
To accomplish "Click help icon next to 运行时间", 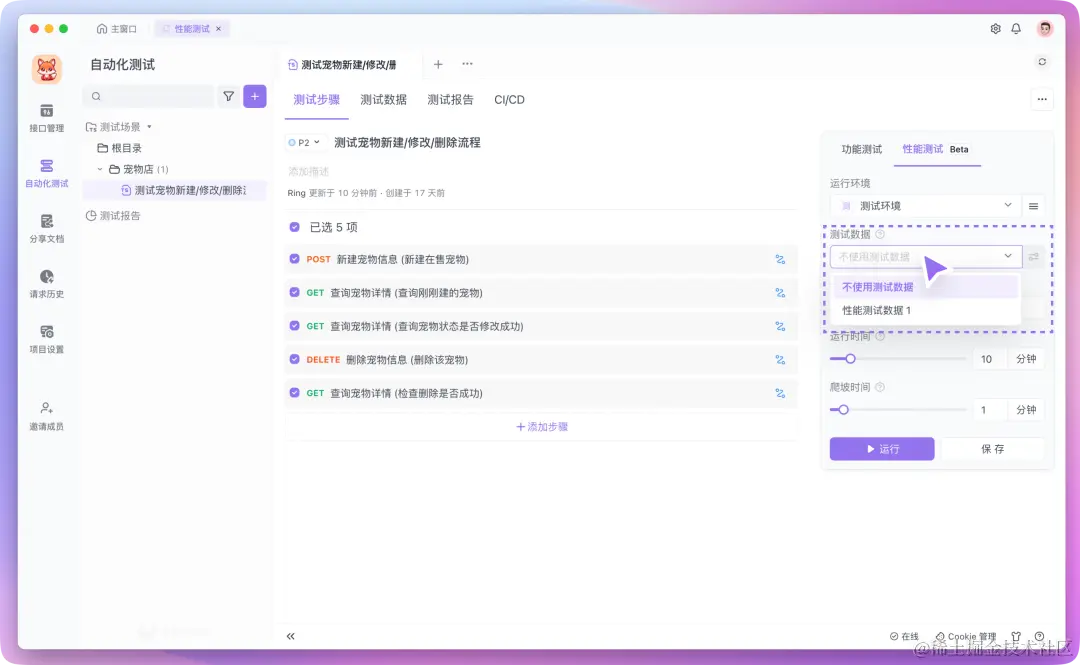I will (880, 336).
